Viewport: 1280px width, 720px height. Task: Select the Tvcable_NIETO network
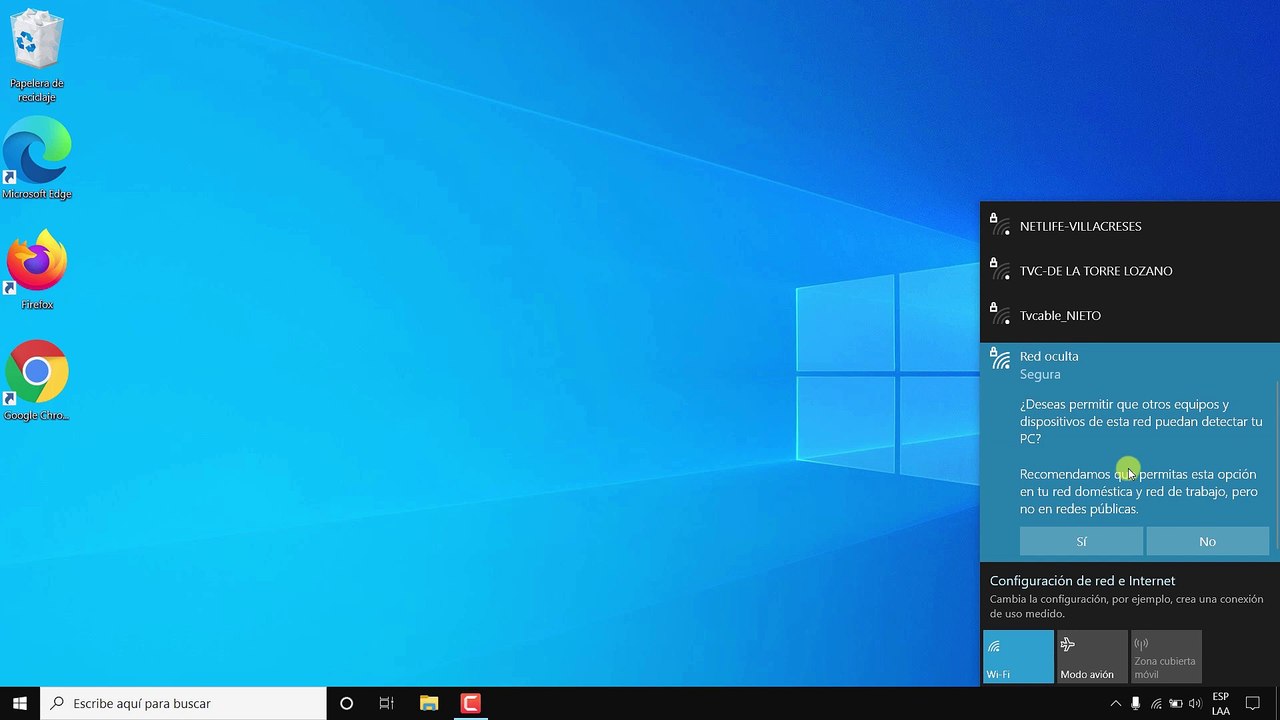[x=1129, y=316]
